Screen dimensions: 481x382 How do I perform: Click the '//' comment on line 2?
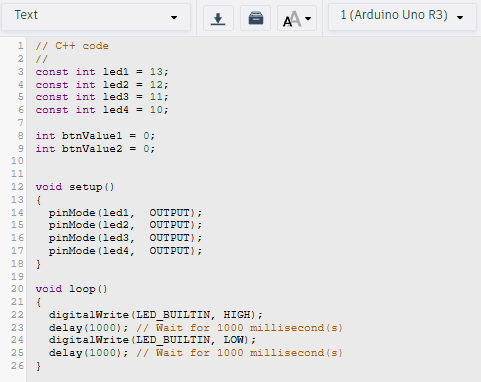42,59
